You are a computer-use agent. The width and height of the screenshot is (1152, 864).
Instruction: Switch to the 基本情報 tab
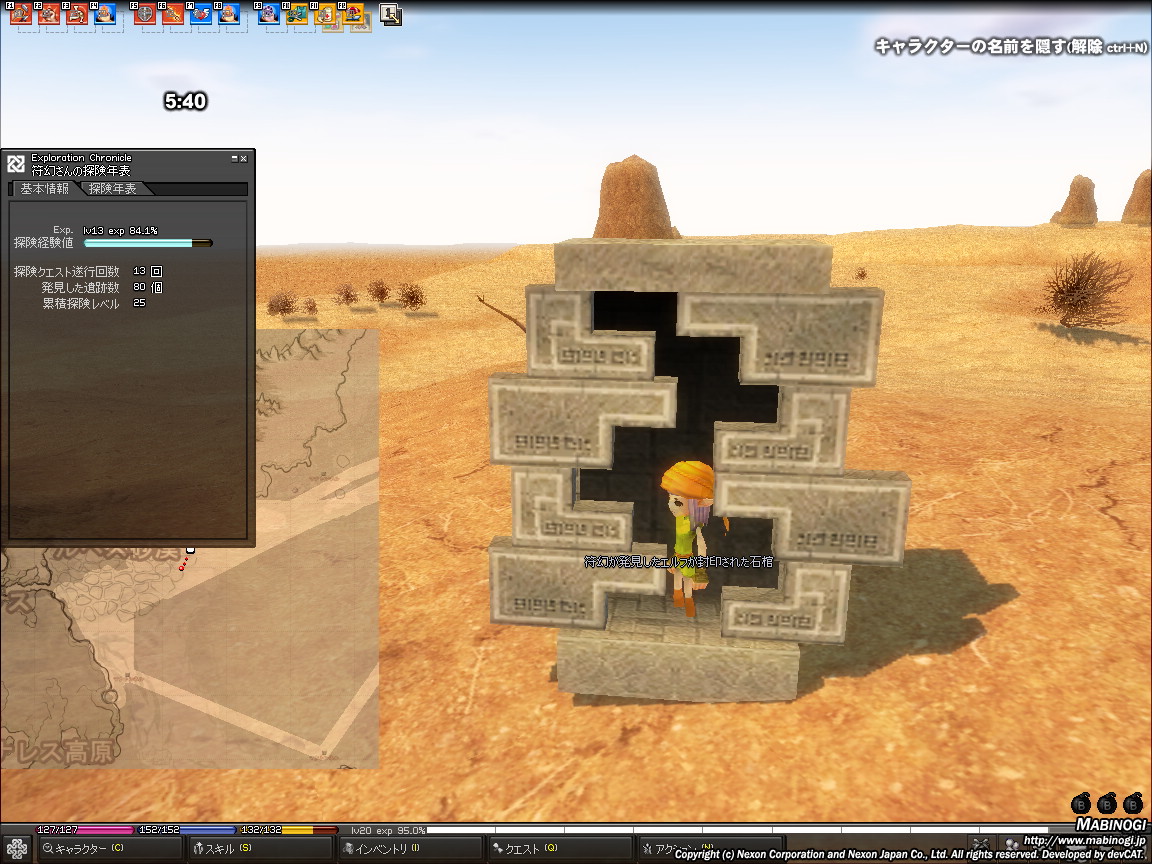tap(44, 189)
